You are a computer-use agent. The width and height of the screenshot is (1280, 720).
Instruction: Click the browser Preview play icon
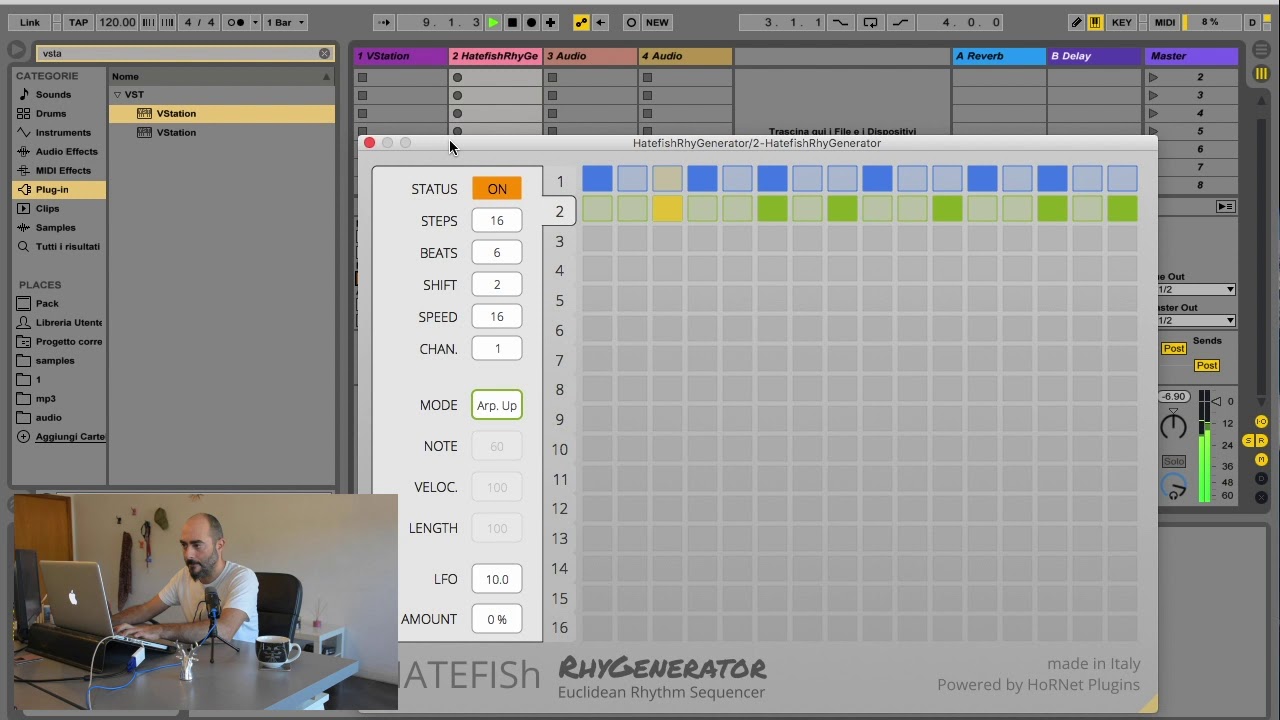[17, 50]
